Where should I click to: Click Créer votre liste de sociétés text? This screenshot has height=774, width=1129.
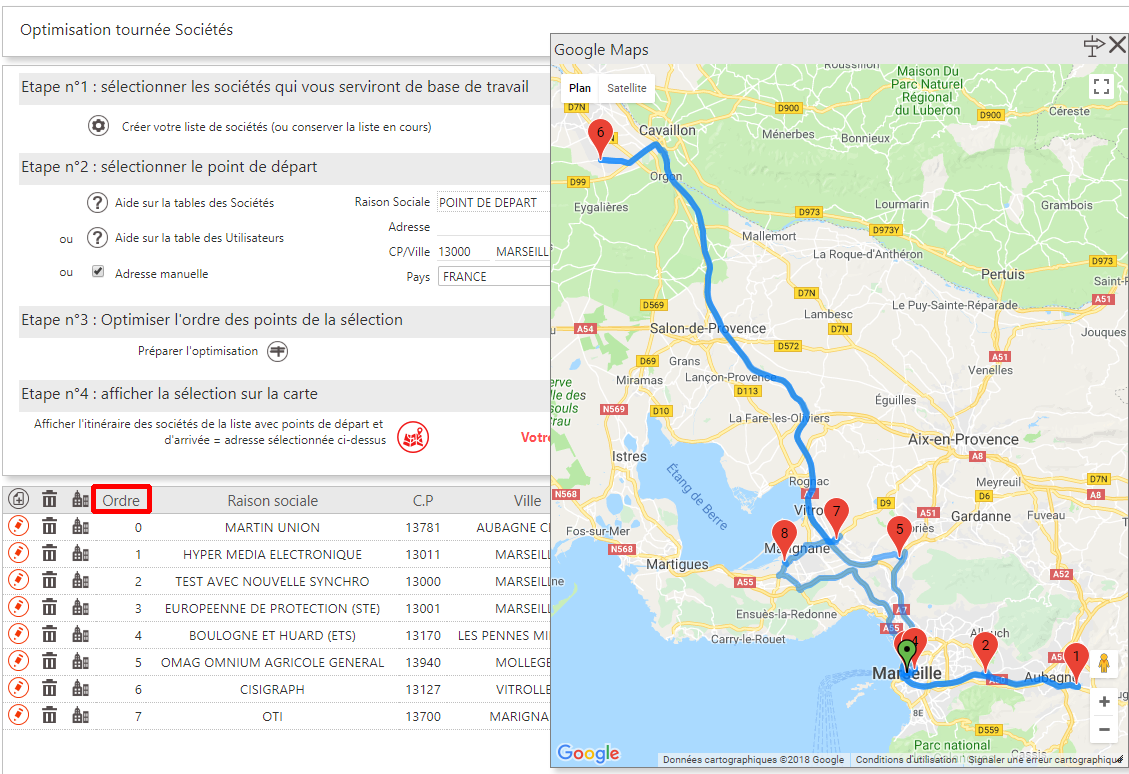click(x=276, y=127)
